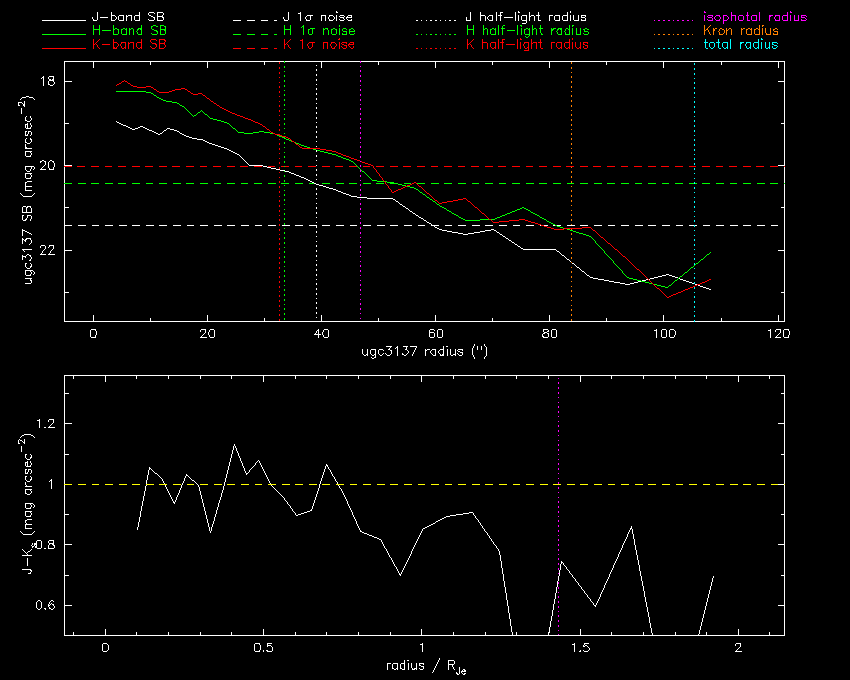The height and width of the screenshot is (680, 850).
Task: Click the cyan total radius vertical line
Action: tap(694, 191)
